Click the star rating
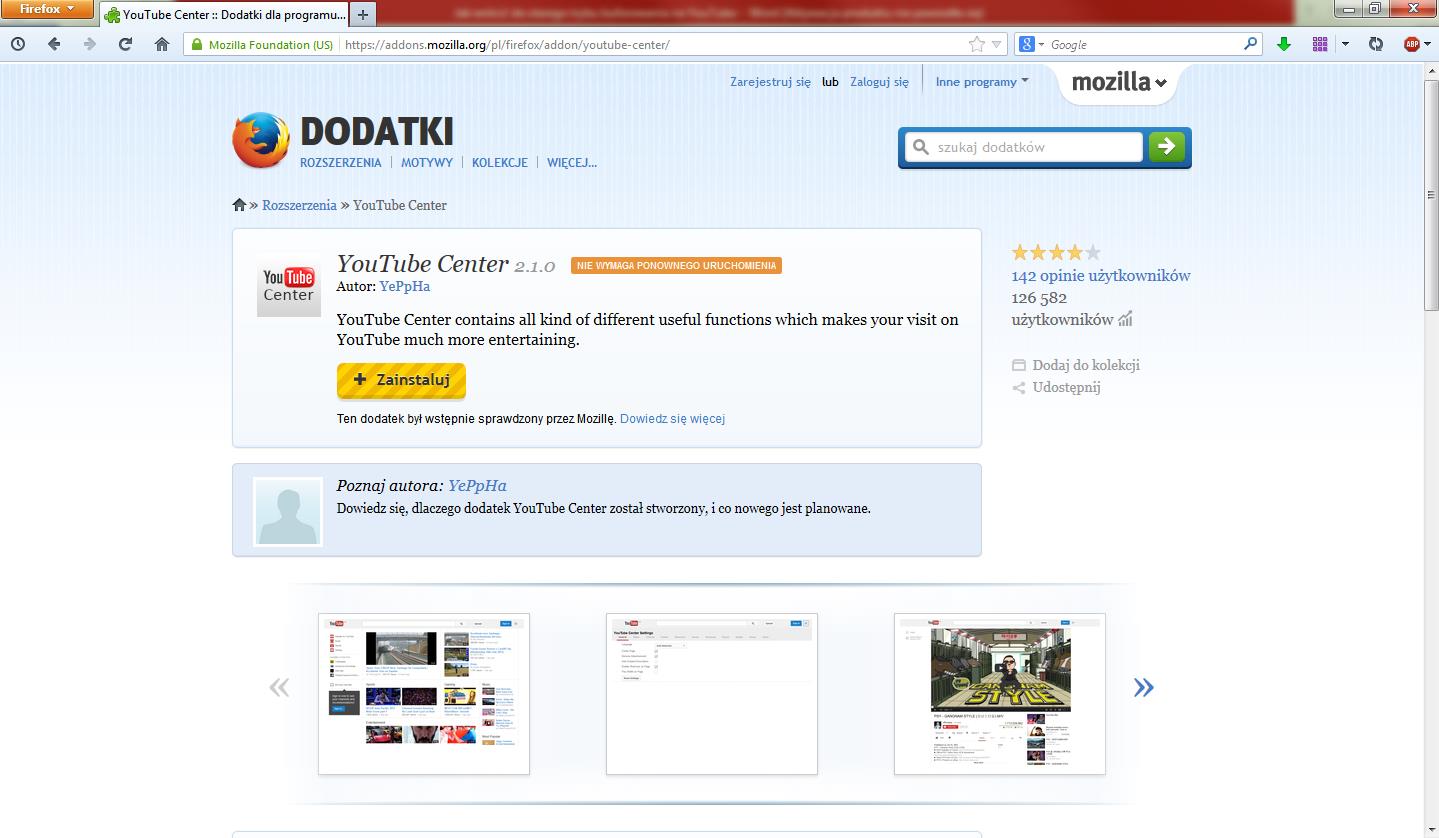The height and width of the screenshot is (838, 1439). tap(1056, 252)
